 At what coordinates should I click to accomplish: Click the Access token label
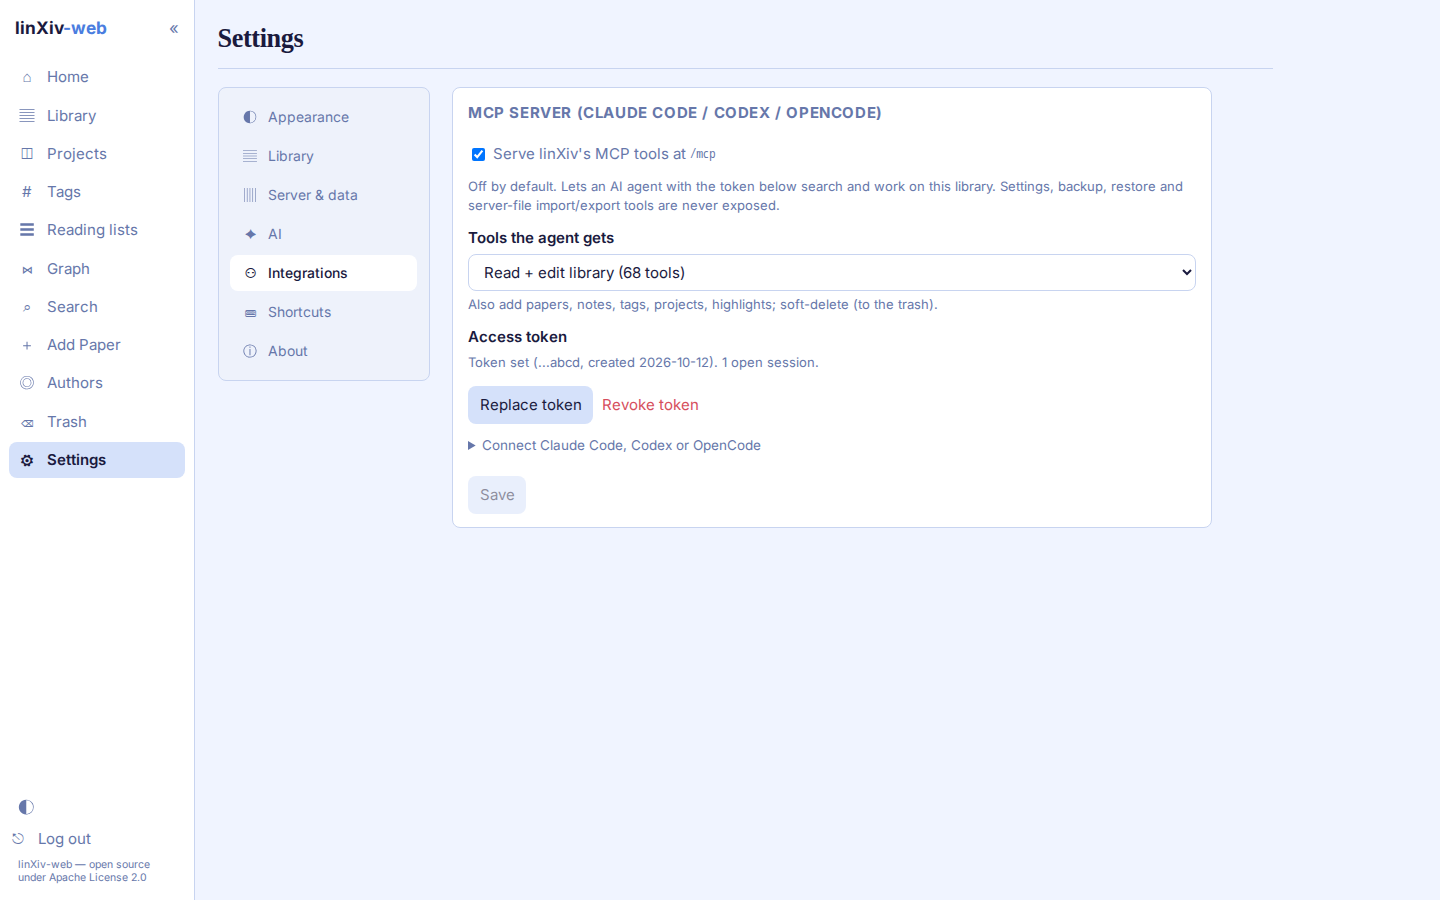pos(517,337)
